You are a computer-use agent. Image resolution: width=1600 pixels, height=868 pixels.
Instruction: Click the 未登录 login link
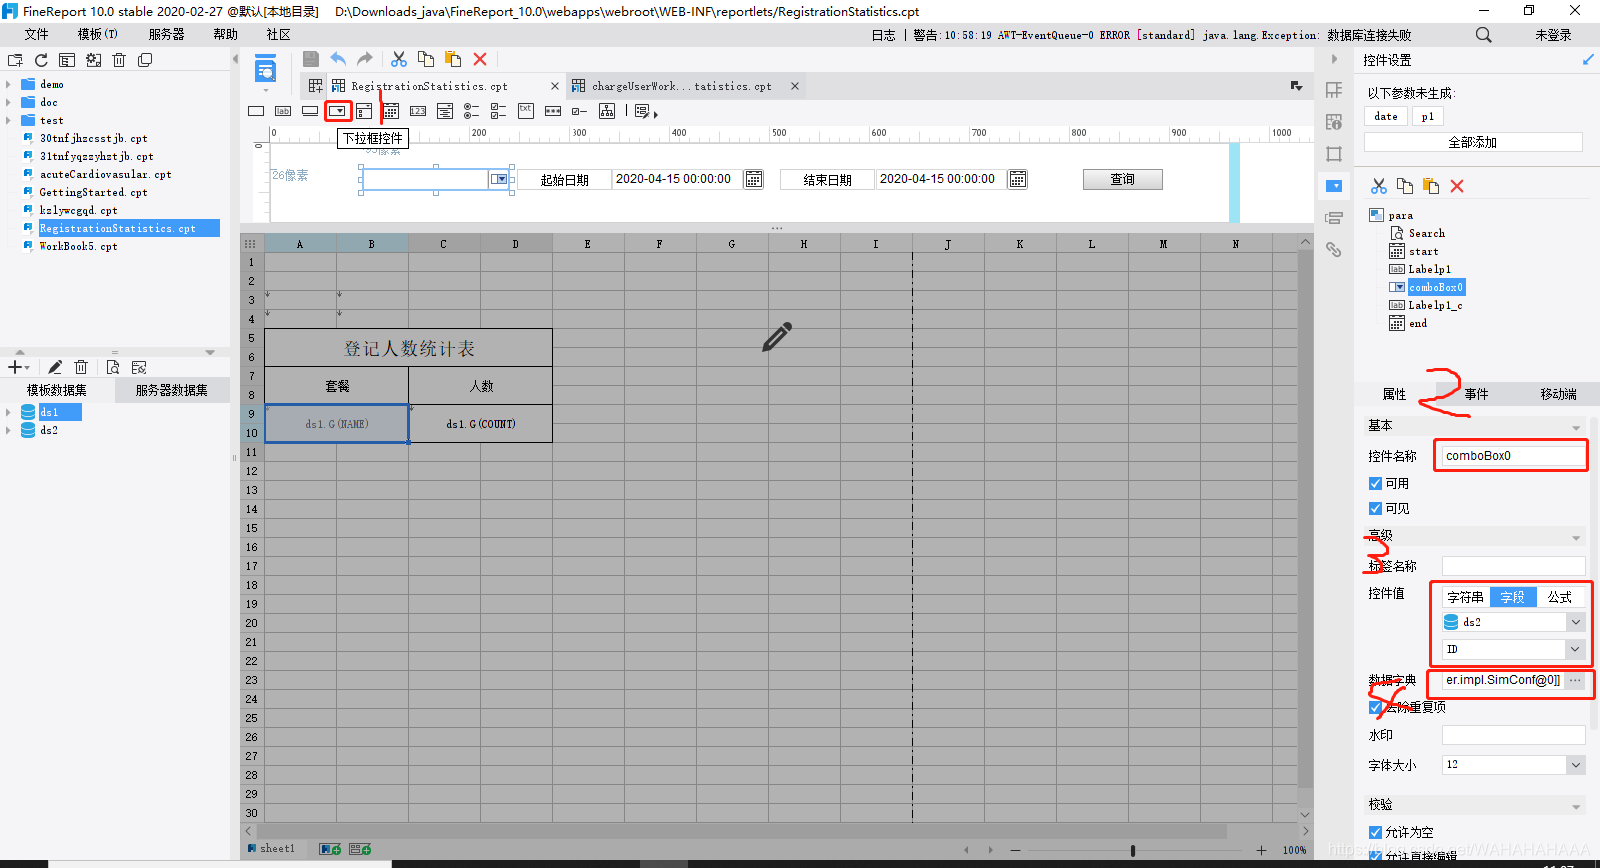(x=1553, y=35)
